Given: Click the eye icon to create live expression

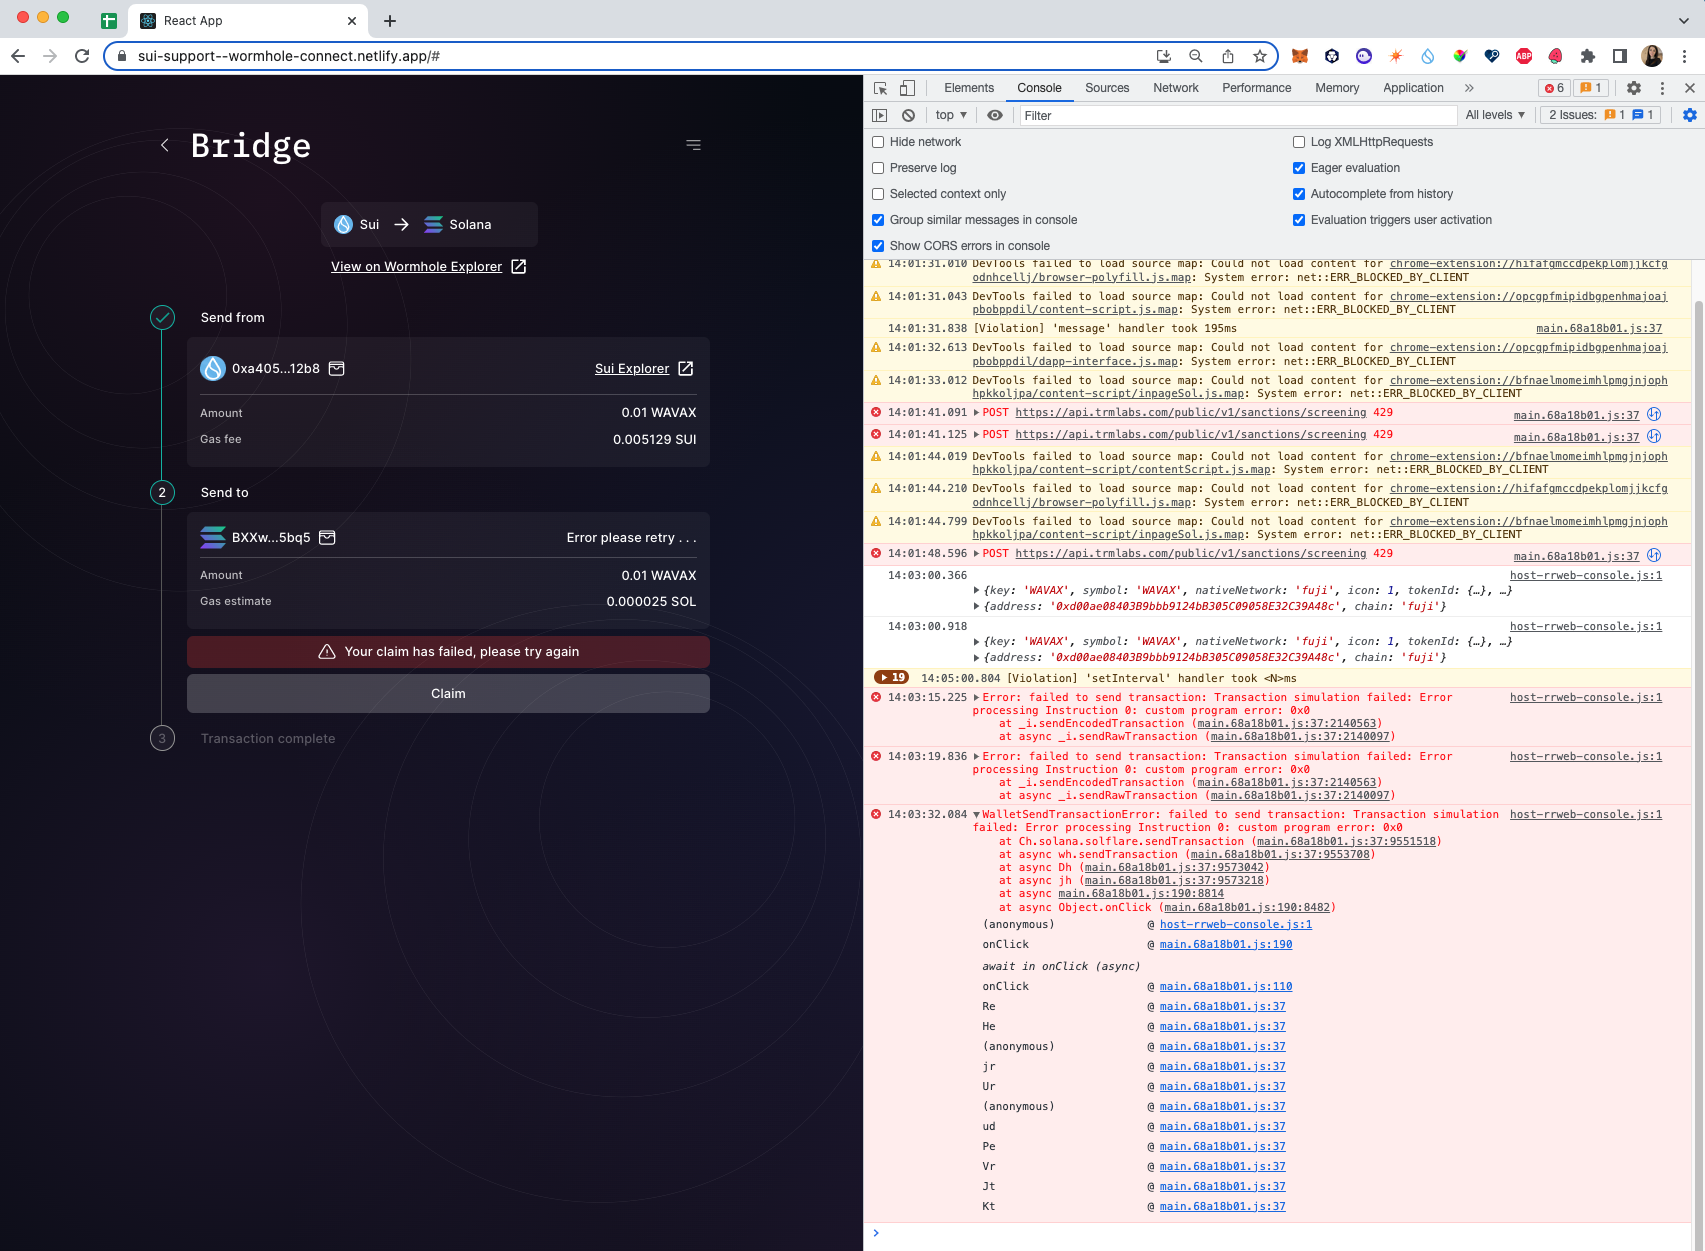Looking at the screenshot, I should (x=994, y=115).
